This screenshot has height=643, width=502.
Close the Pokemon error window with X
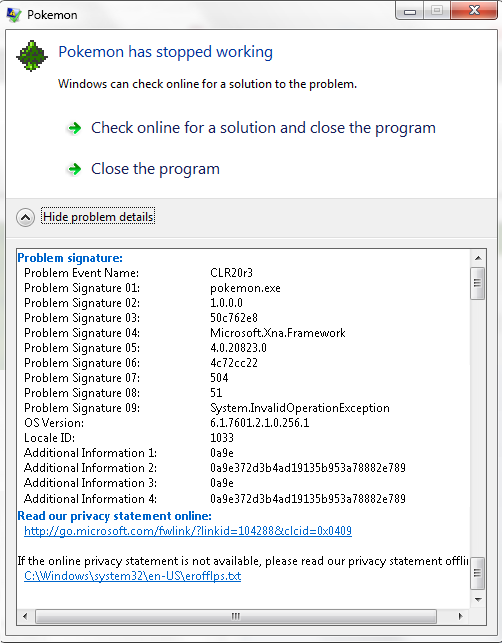click(474, 10)
